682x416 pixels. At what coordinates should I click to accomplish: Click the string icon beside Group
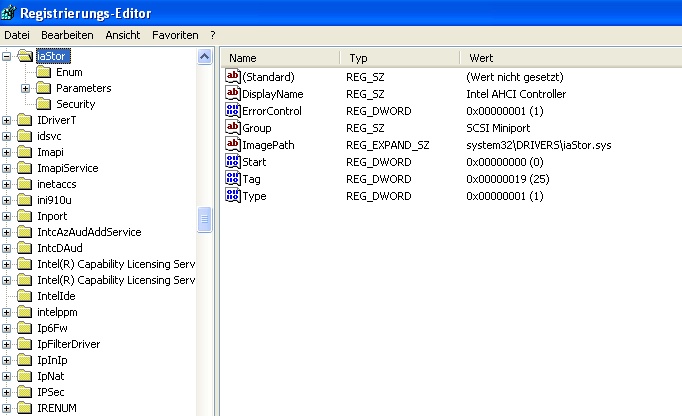click(x=233, y=127)
